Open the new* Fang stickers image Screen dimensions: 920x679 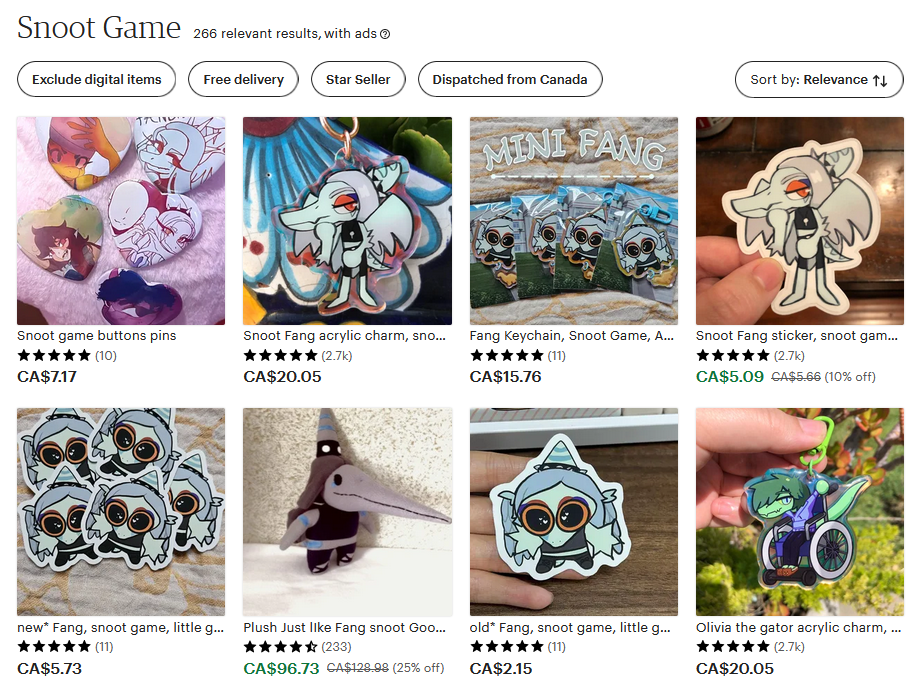coord(121,512)
